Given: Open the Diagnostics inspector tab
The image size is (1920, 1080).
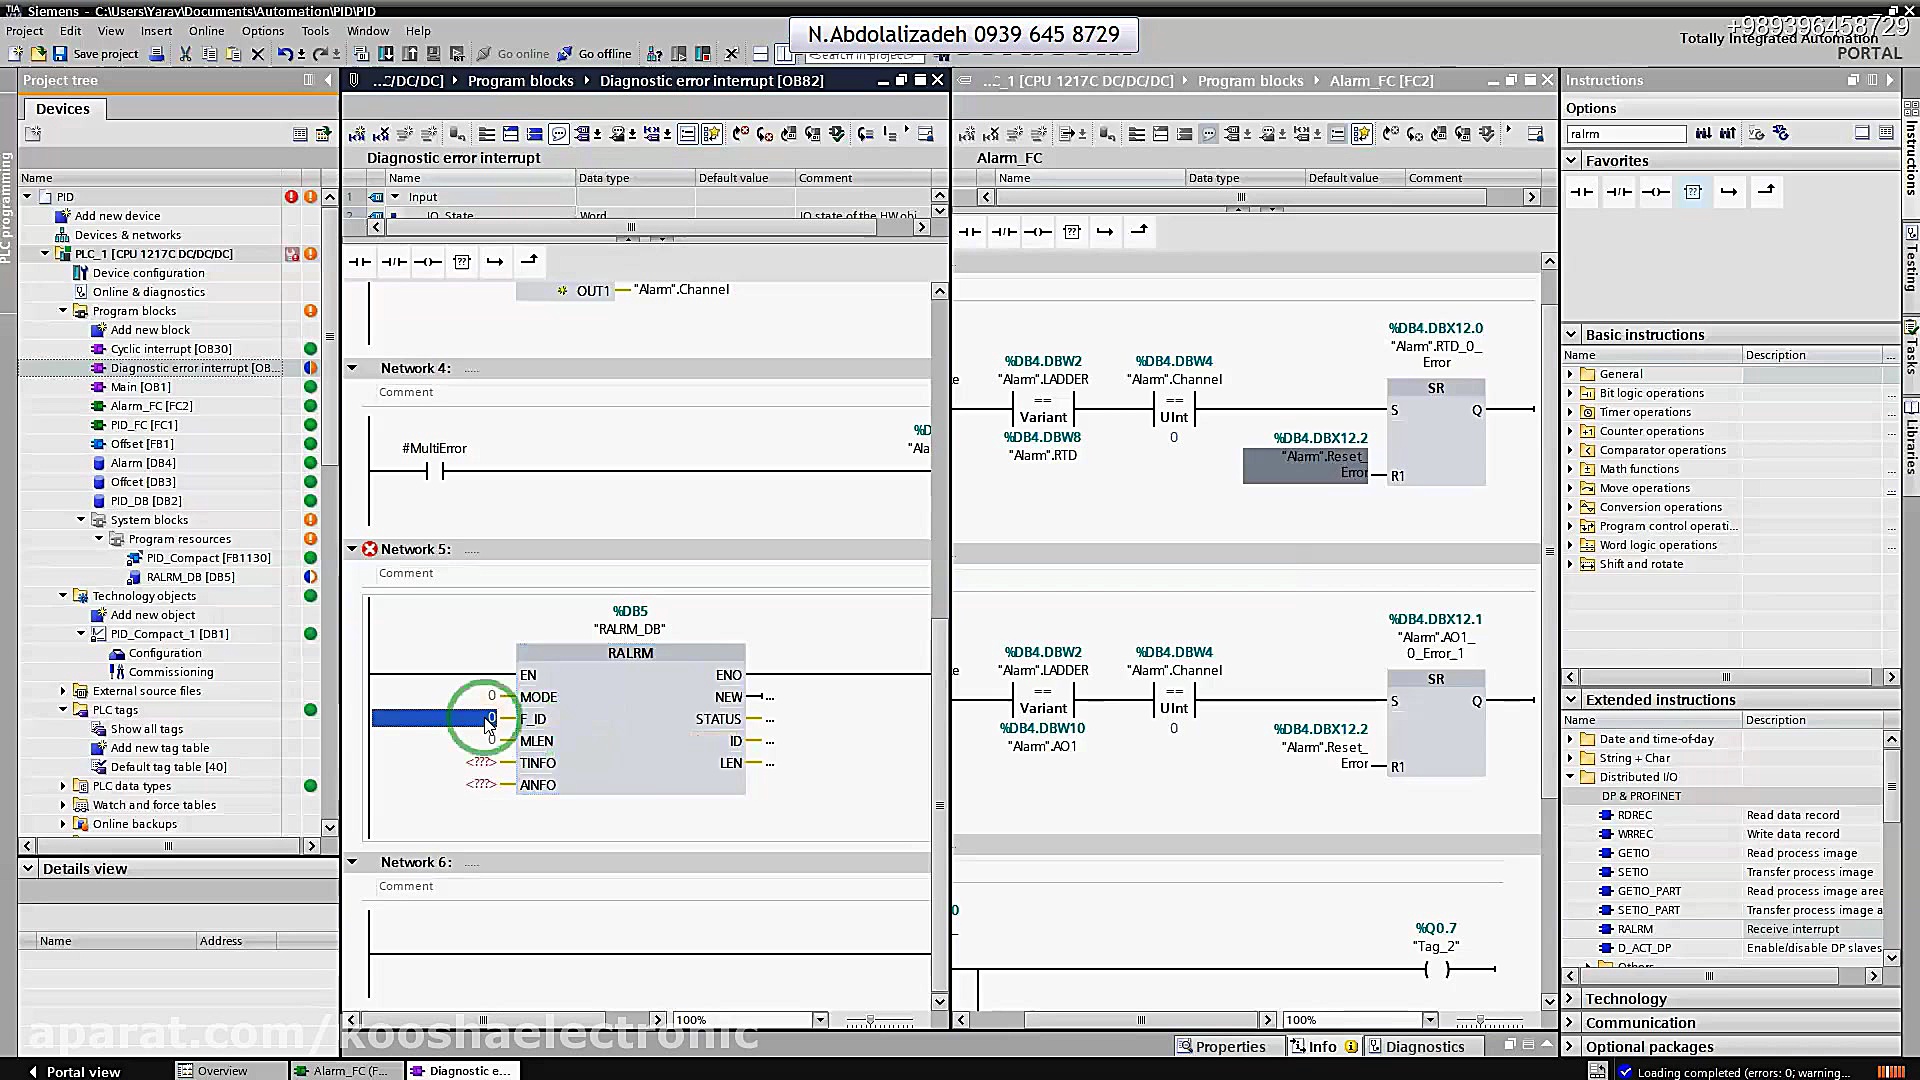Looking at the screenshot, I should pos(1416,1047).
